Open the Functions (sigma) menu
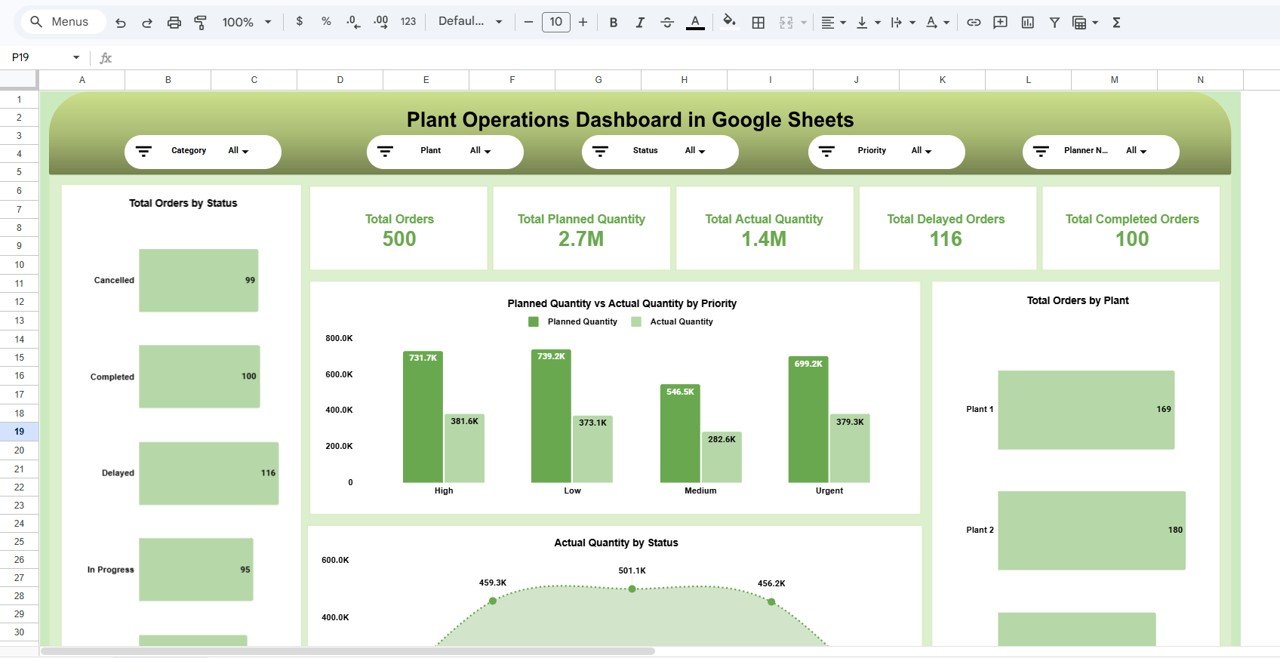Image resolution: width=1280 pixels, height=658 pixels. pyautogui.click(x=1114, y=21)
